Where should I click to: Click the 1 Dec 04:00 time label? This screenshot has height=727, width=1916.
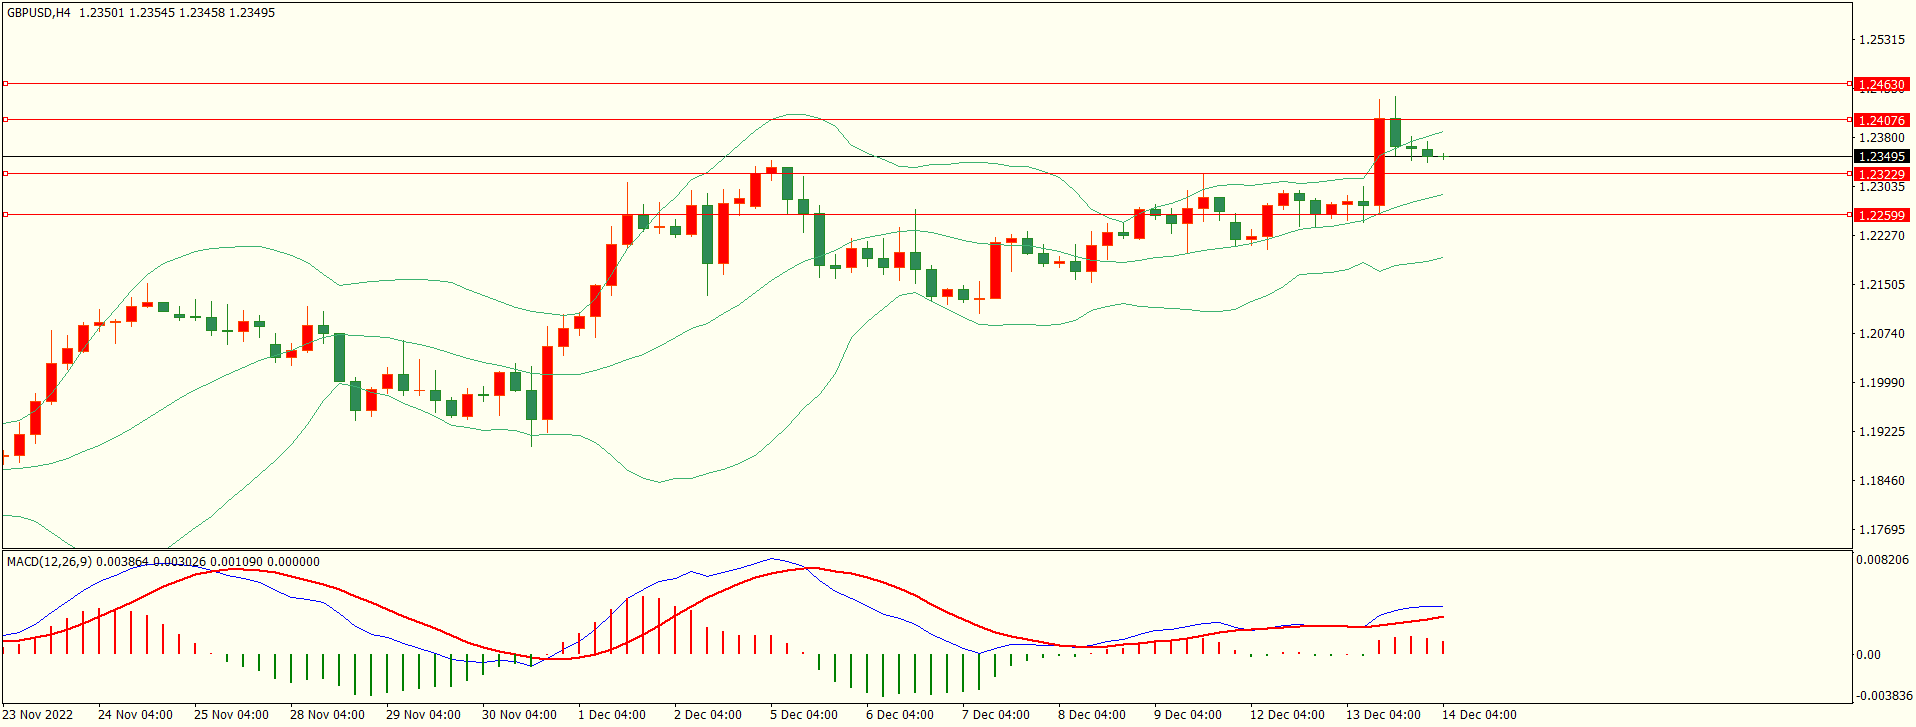(x=612, y=714)
